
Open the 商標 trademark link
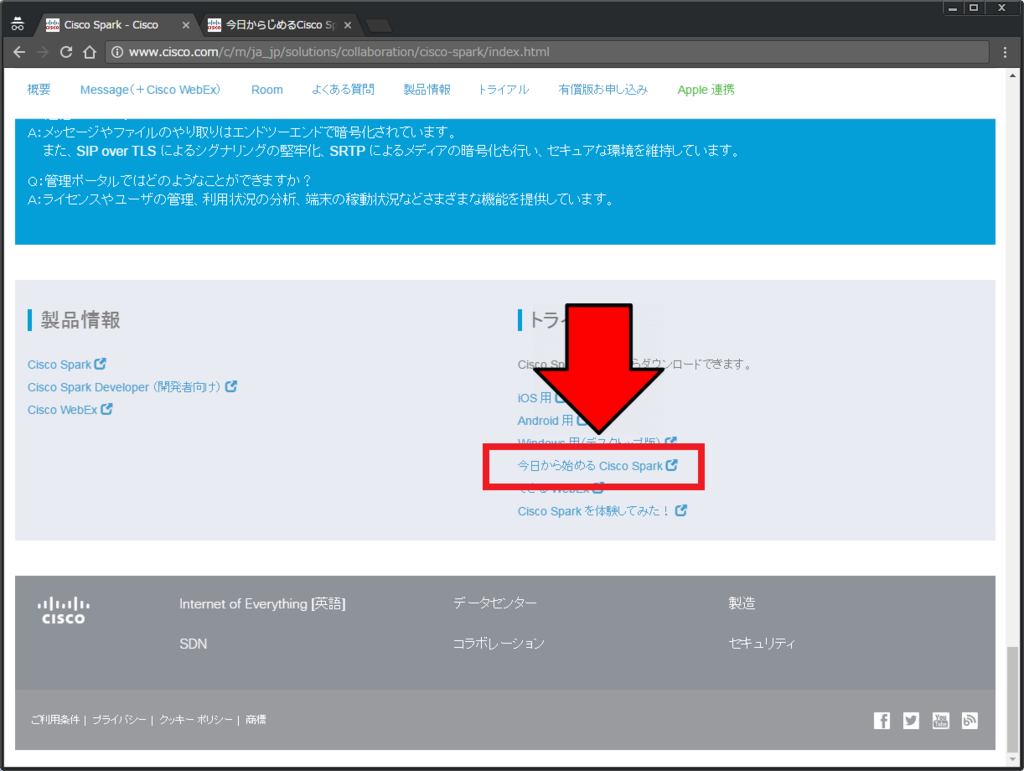256,719
